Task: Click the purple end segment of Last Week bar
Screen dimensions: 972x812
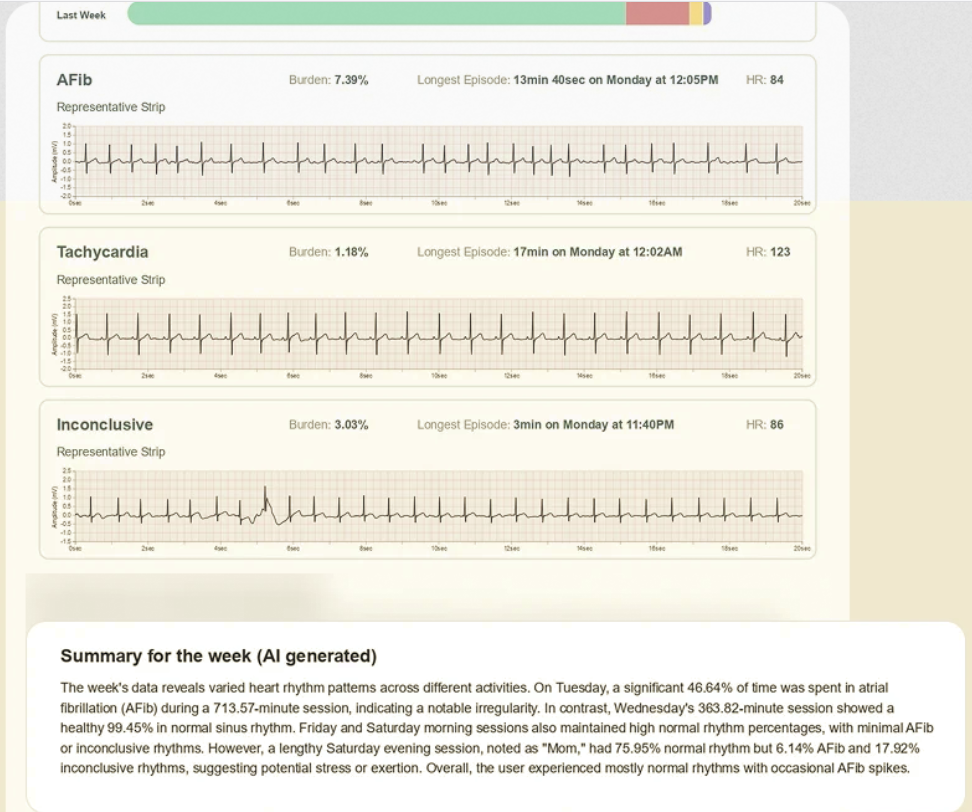Action: (x=707, y=13)
